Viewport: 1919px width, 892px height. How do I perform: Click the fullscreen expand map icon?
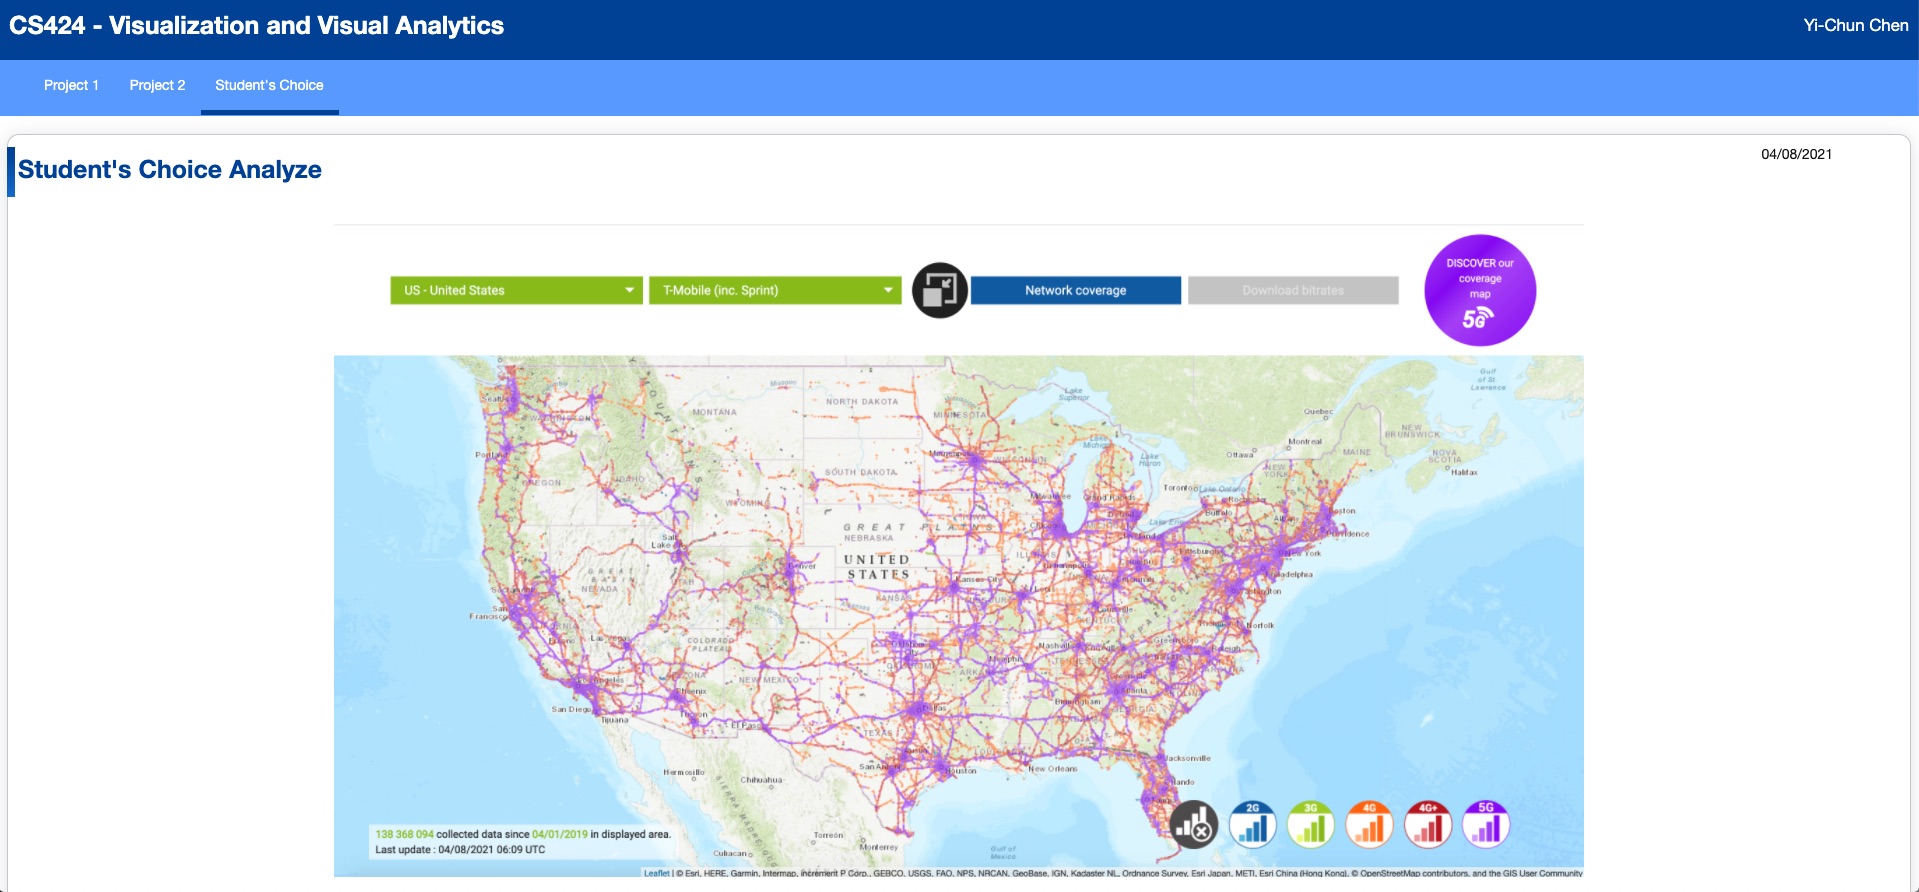tap(940, 290)
